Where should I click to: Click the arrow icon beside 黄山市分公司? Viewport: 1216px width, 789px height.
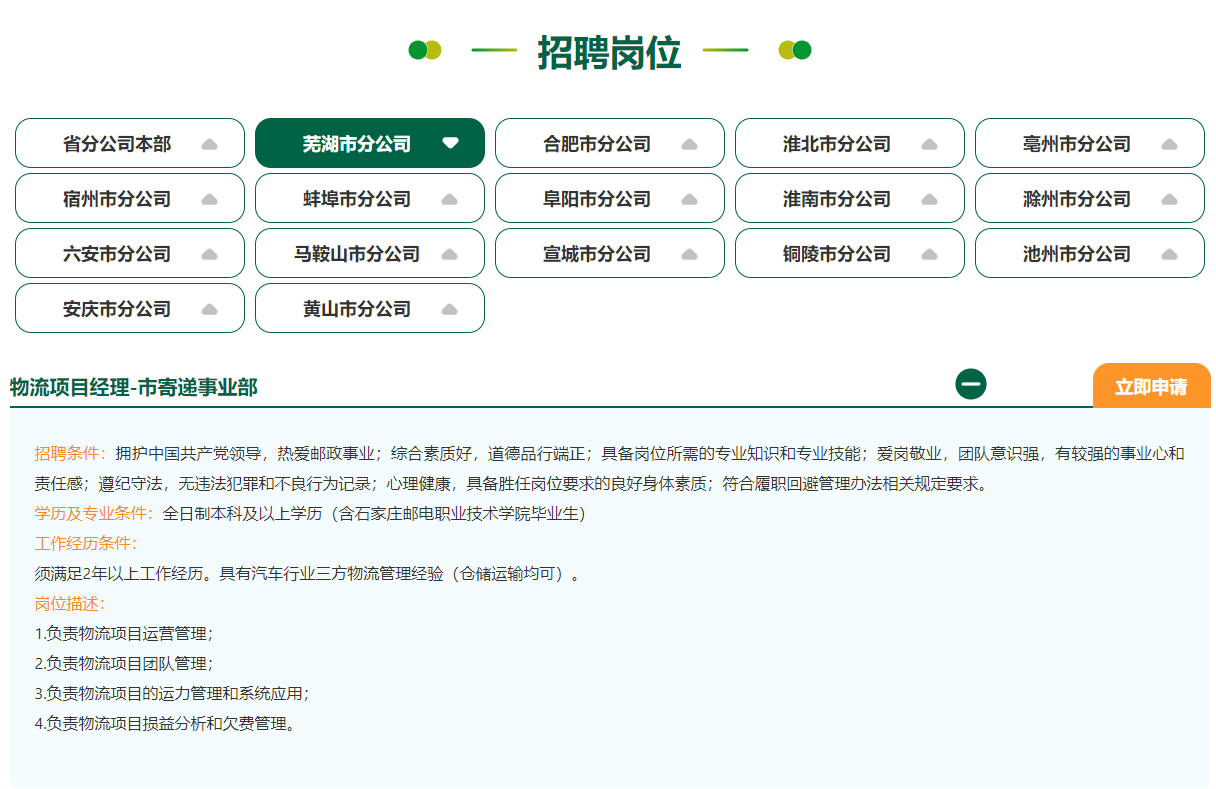click(449, 309)
